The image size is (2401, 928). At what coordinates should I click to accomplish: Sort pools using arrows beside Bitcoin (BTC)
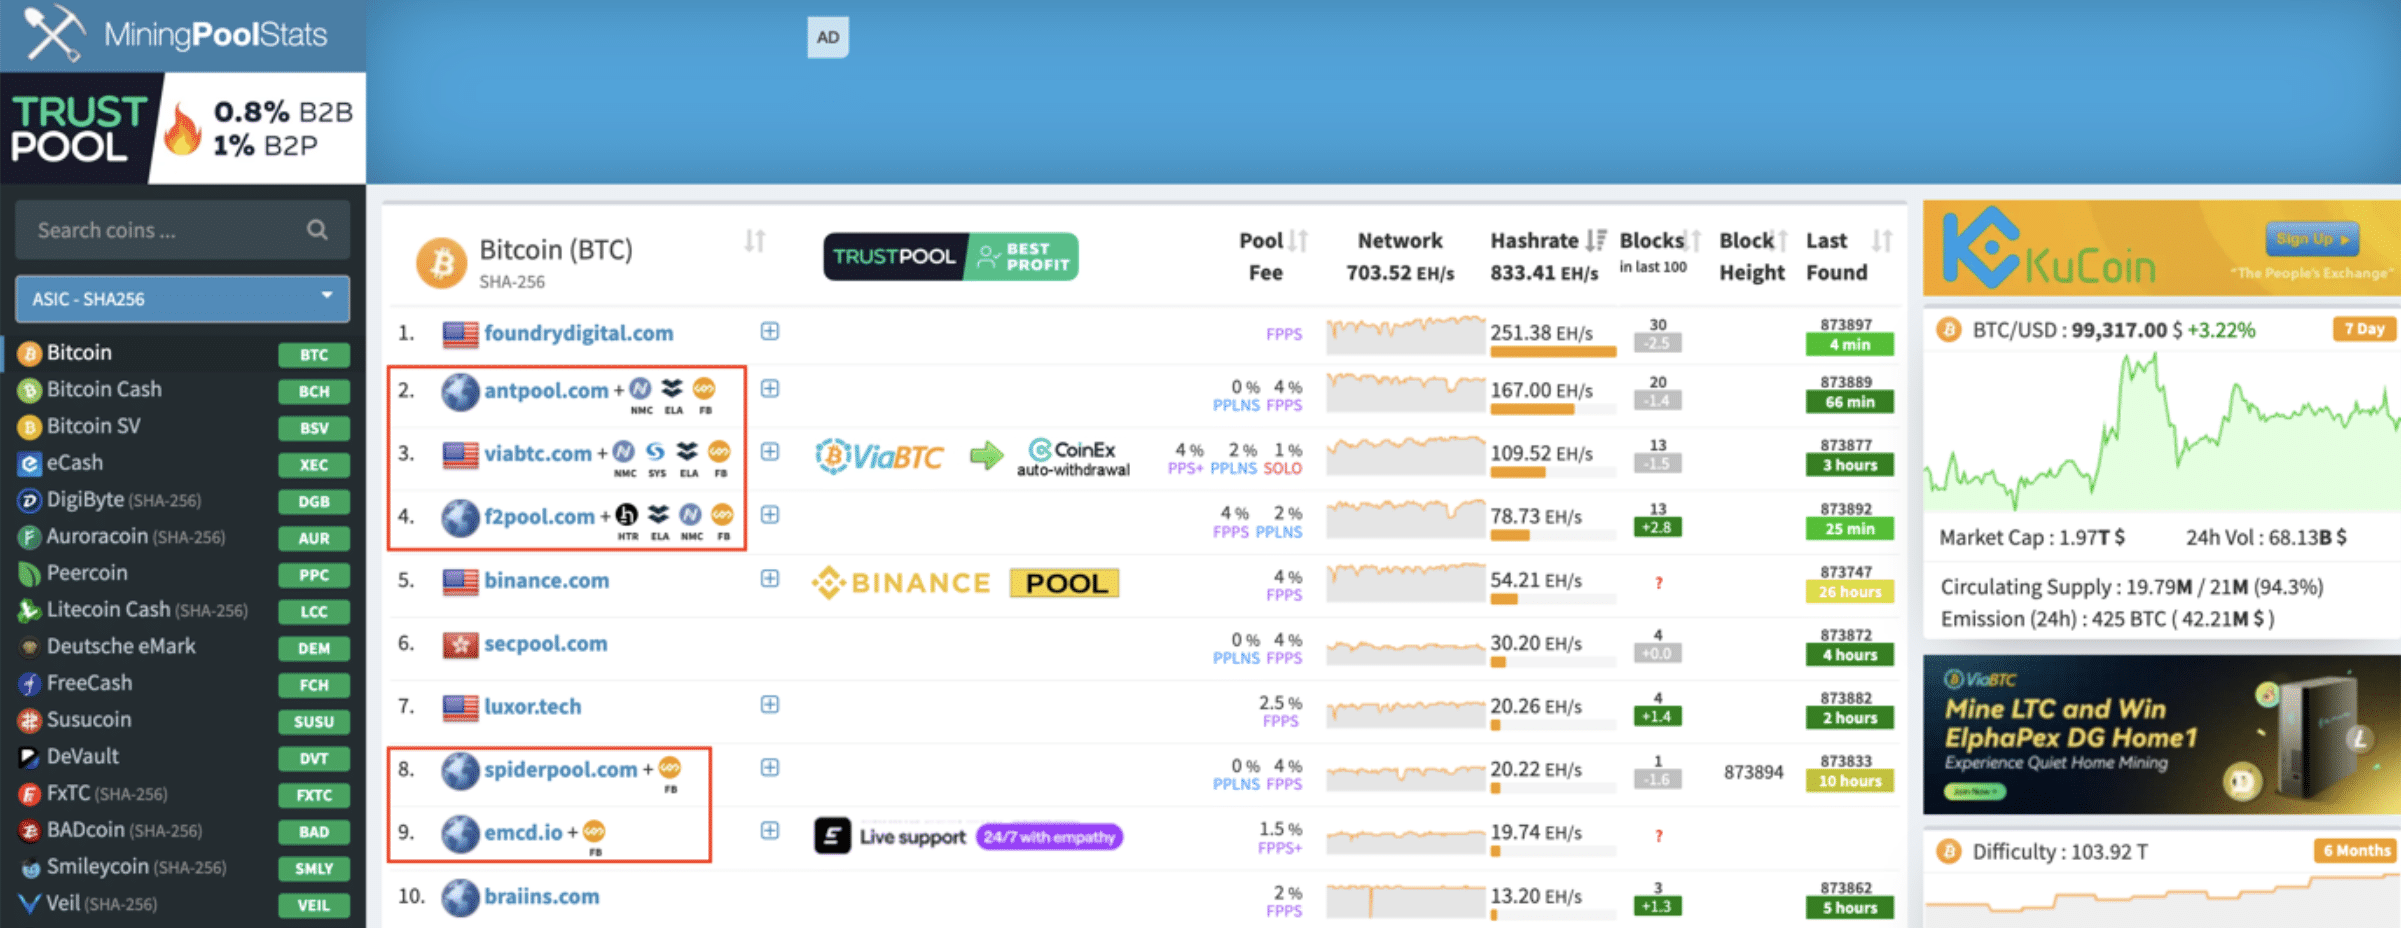pyautogui.click(x=755, y=241)
